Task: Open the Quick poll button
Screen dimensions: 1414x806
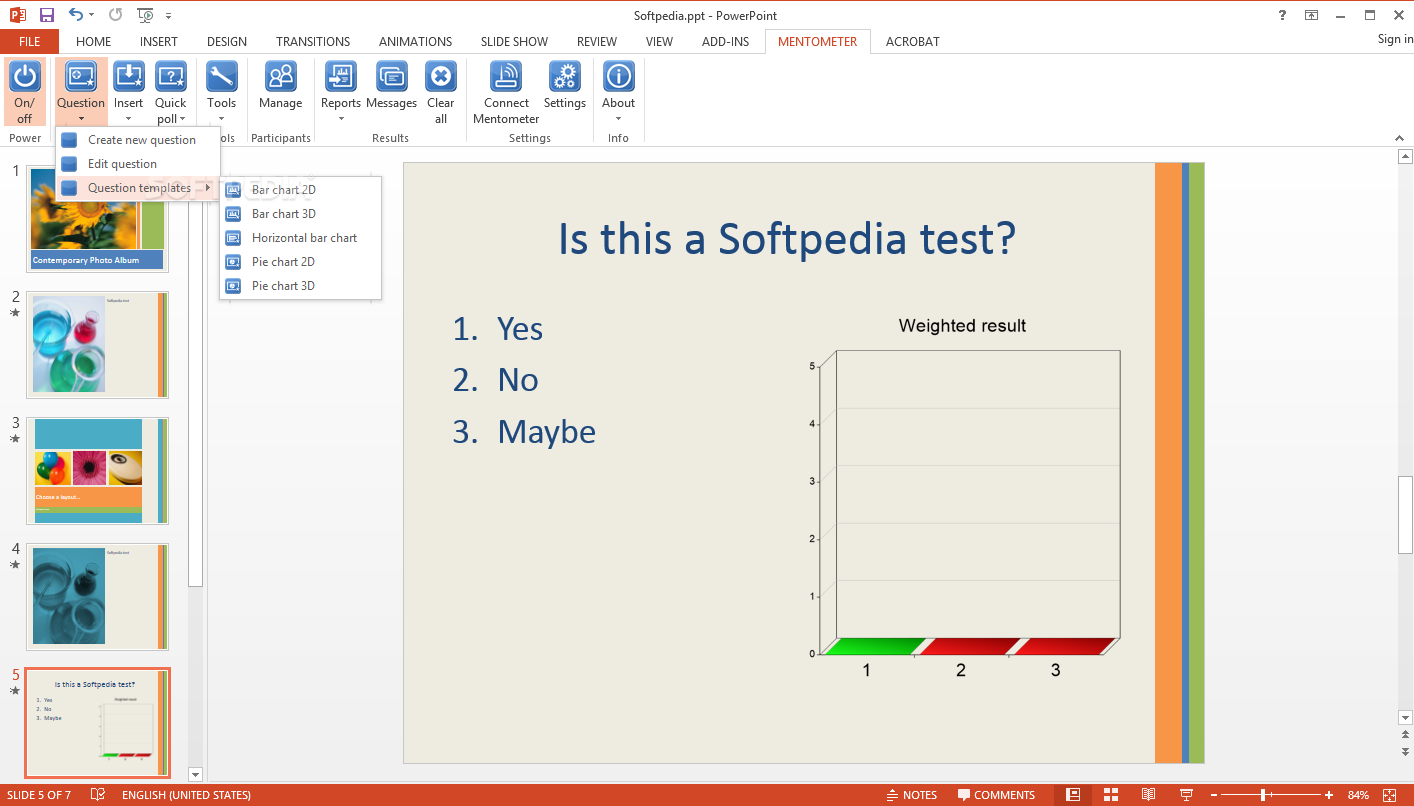Action: pos(171,92)
